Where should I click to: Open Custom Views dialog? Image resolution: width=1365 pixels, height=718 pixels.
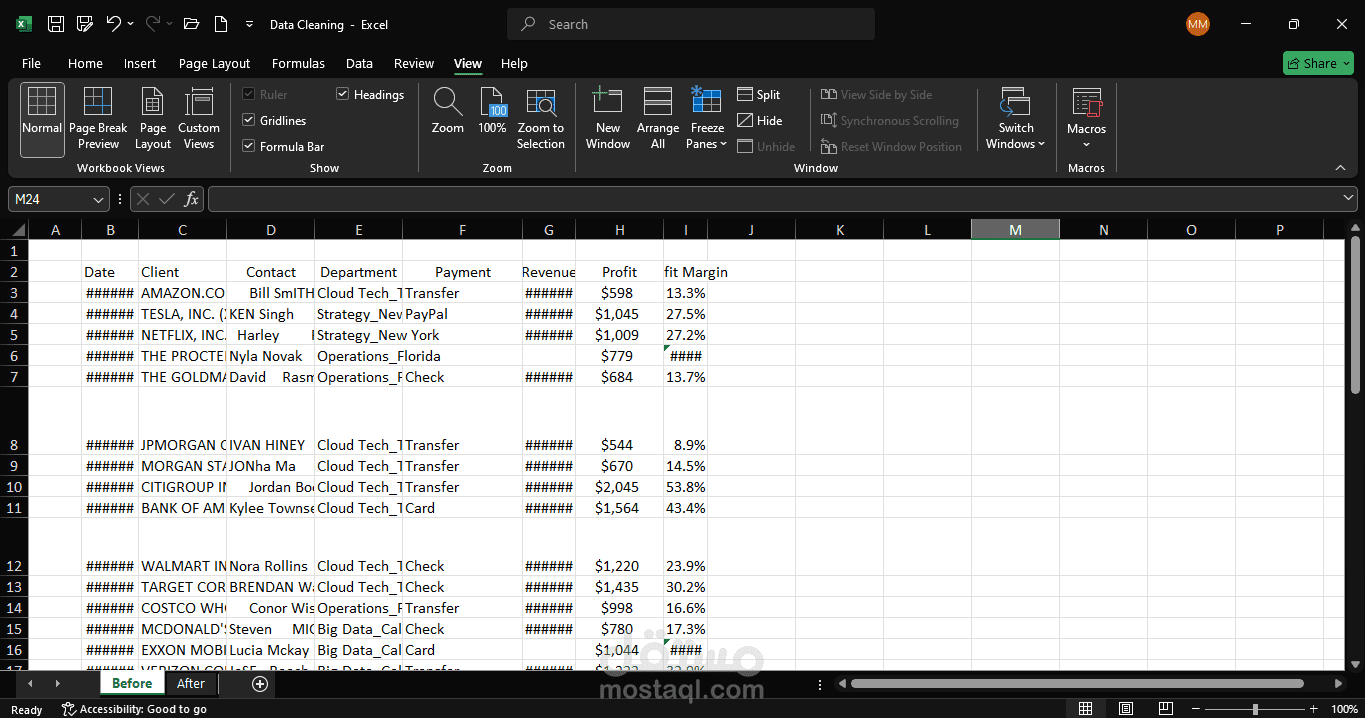click(199, 119)
